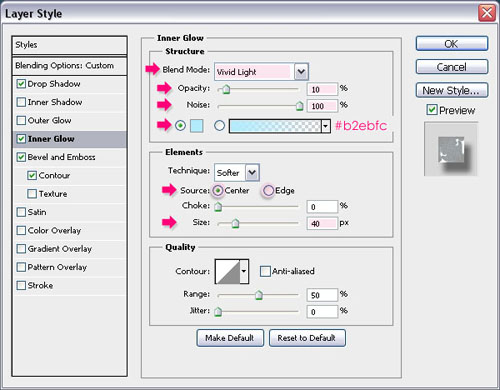Enable the Color Overlay checkbox

pyautogui.click(x=21, y=230)
